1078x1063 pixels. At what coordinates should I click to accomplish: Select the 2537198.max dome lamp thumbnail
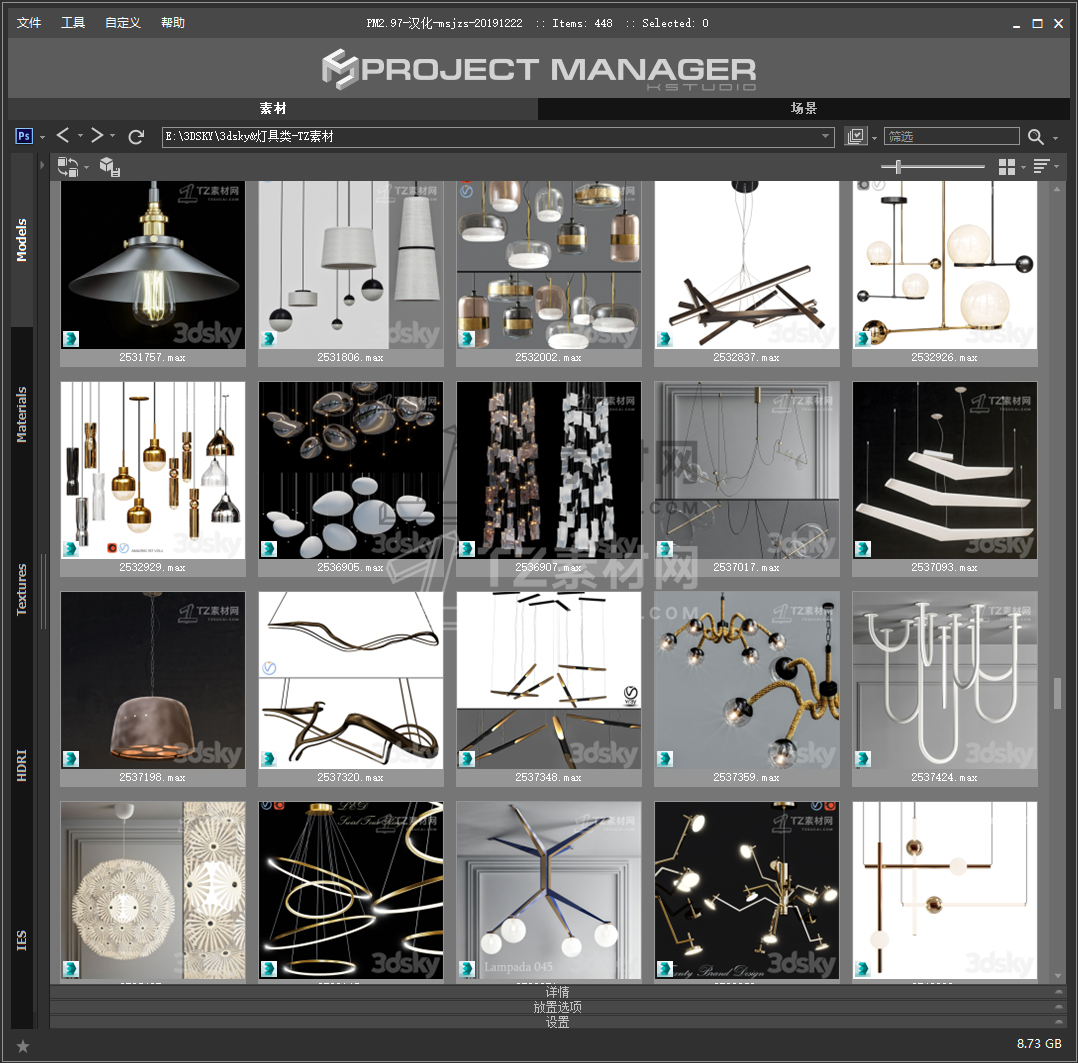tap(153, 680)
